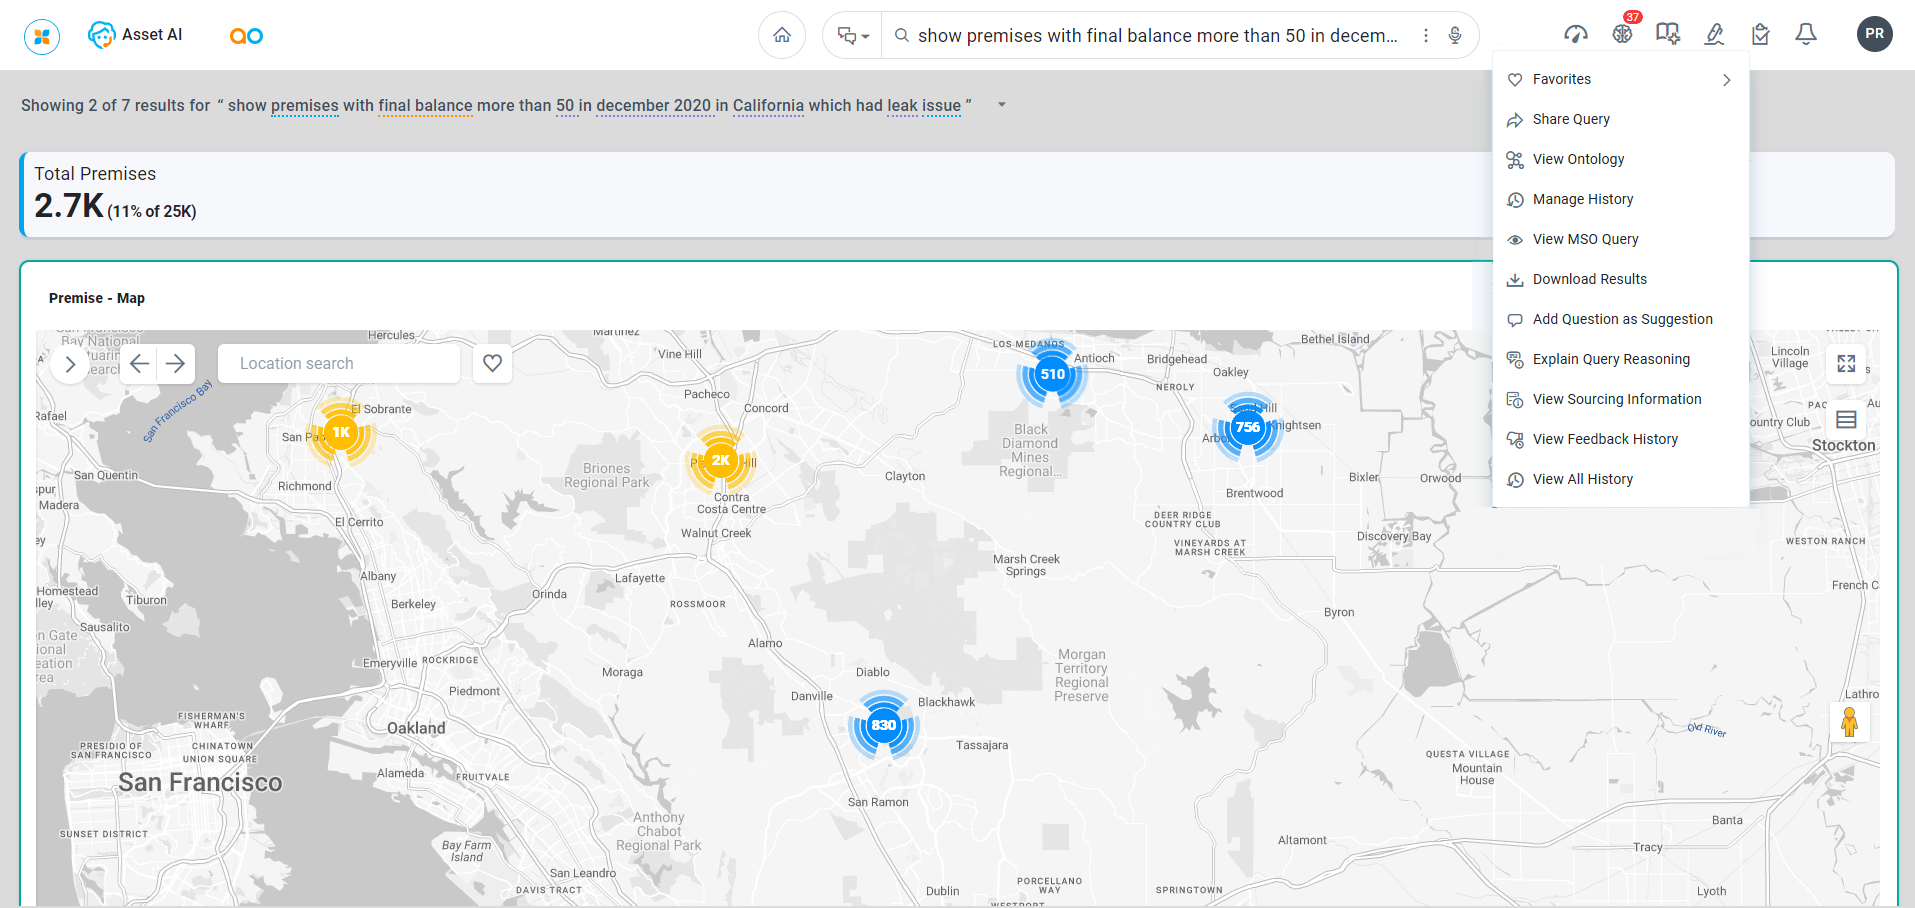Click the heart favorite location button

point(493,363)
